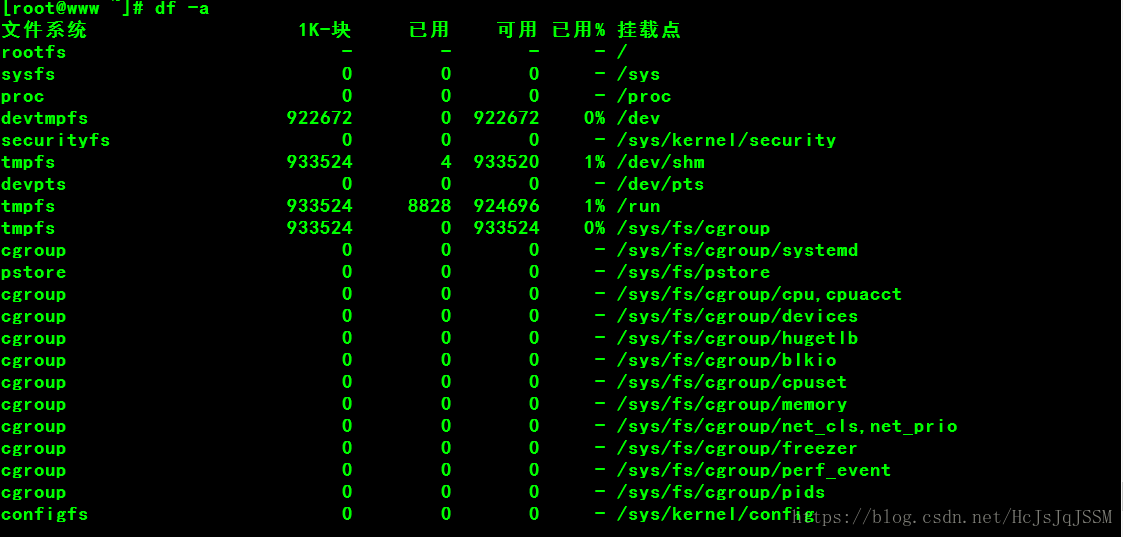Select the filesystem name "sysfs"
This screenshot has height=537, width=1123.
(x=29, y=74)
